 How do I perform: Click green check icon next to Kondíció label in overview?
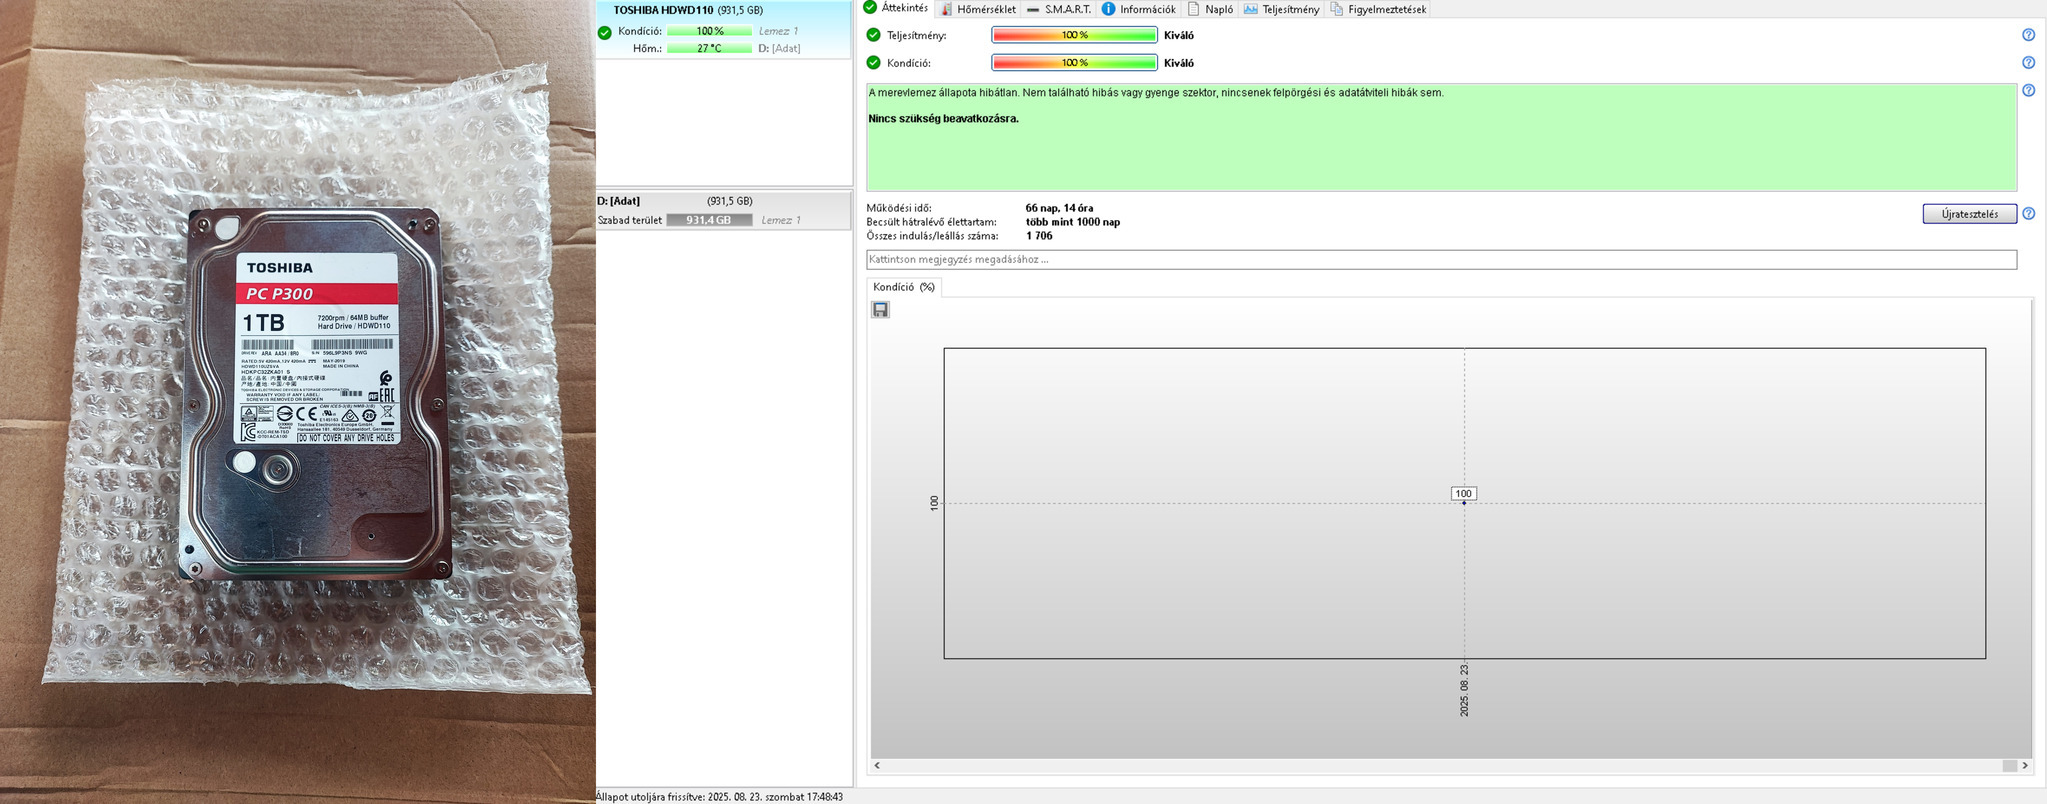(873, 63)
